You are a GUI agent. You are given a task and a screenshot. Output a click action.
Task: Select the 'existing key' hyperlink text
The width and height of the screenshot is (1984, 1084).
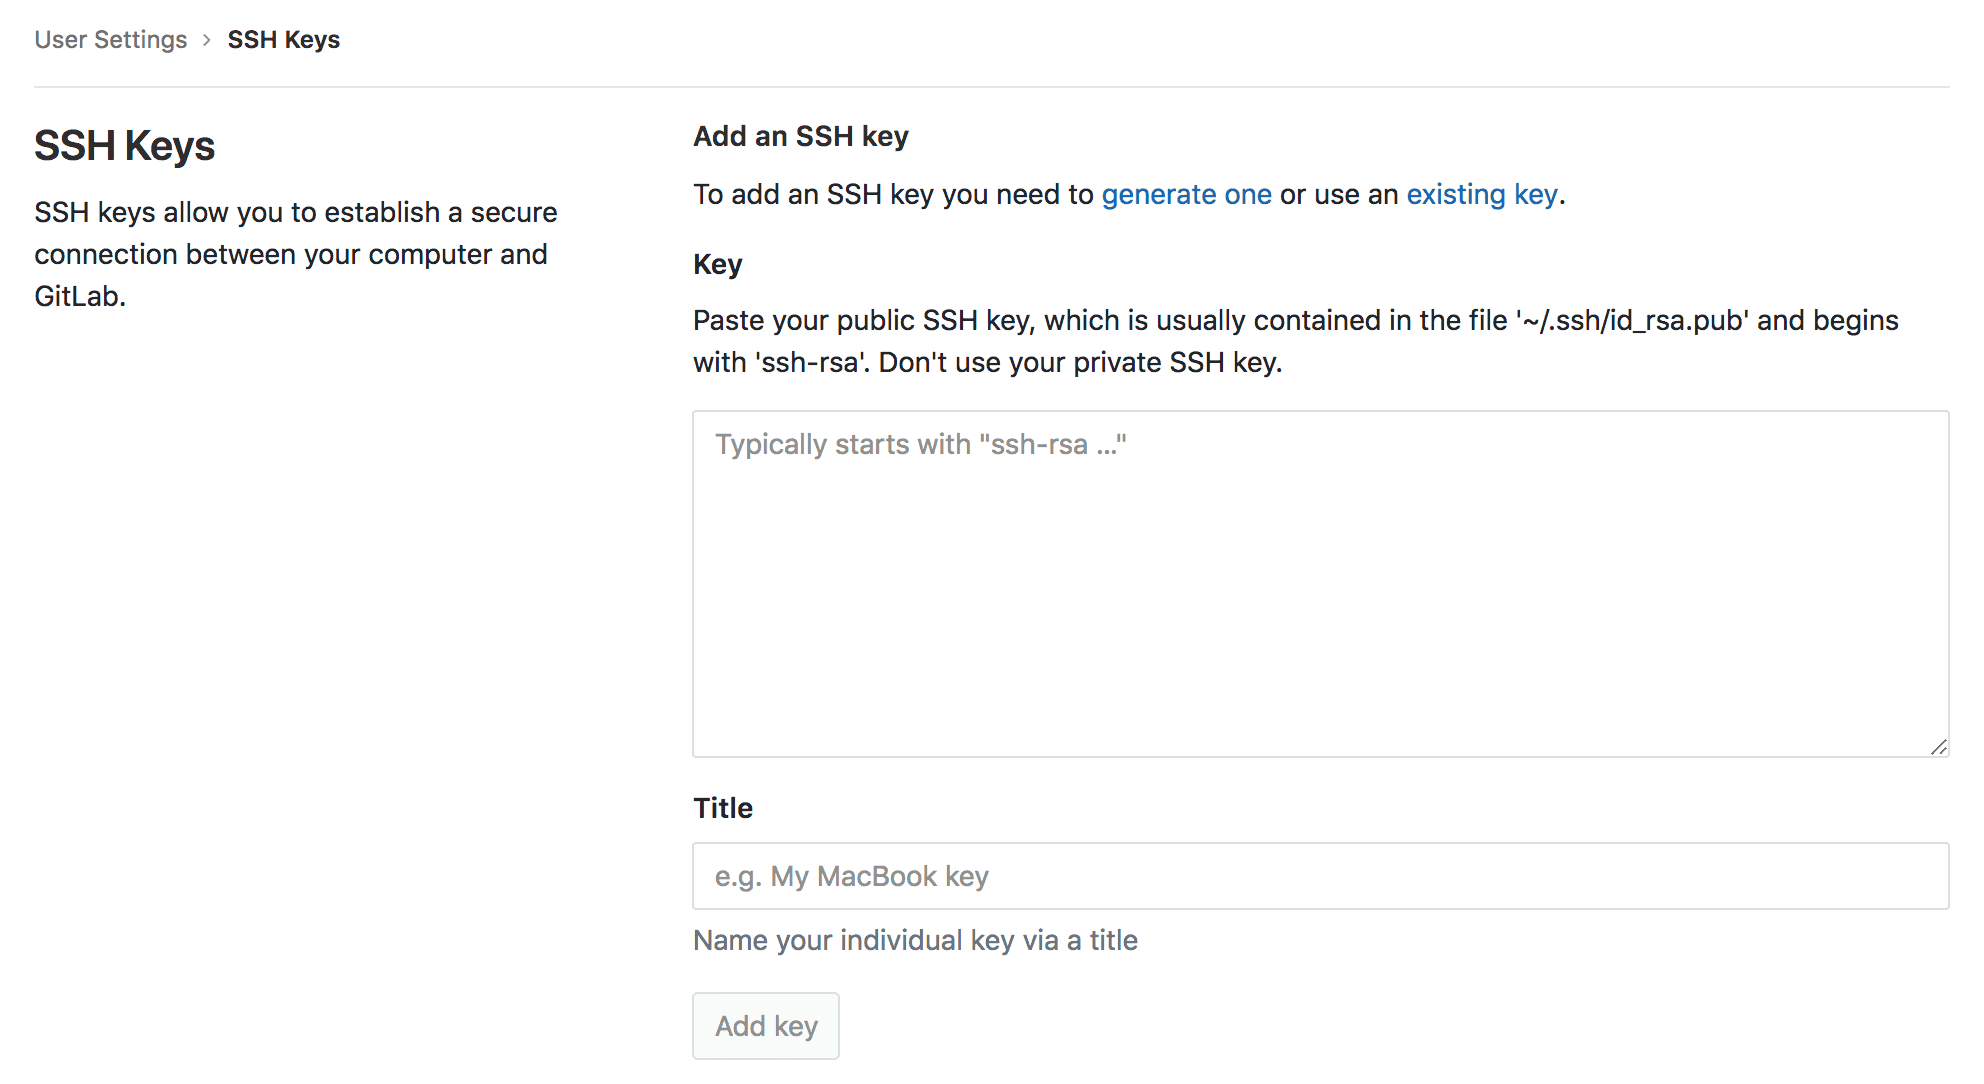click(1481, 194)
